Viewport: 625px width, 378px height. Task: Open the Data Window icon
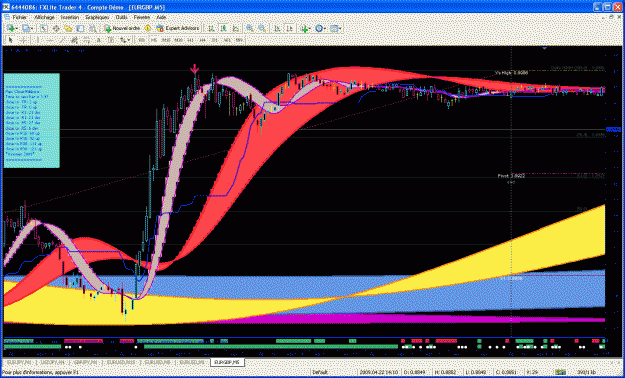pos(56,28)
